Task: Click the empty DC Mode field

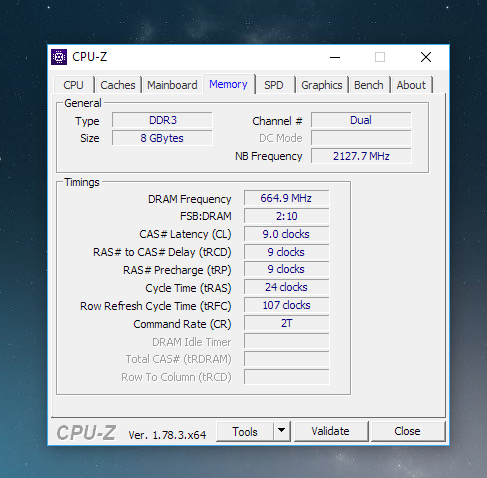Action: (361, 138)
